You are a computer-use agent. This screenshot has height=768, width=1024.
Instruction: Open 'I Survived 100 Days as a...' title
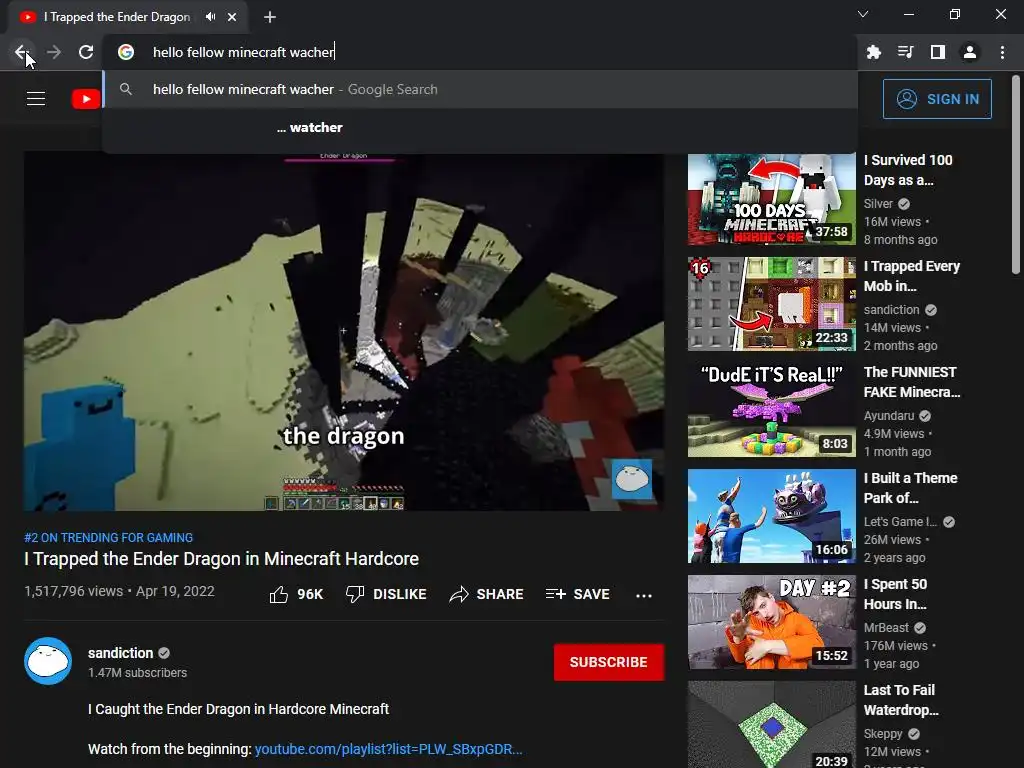click(x=908, y=170)
